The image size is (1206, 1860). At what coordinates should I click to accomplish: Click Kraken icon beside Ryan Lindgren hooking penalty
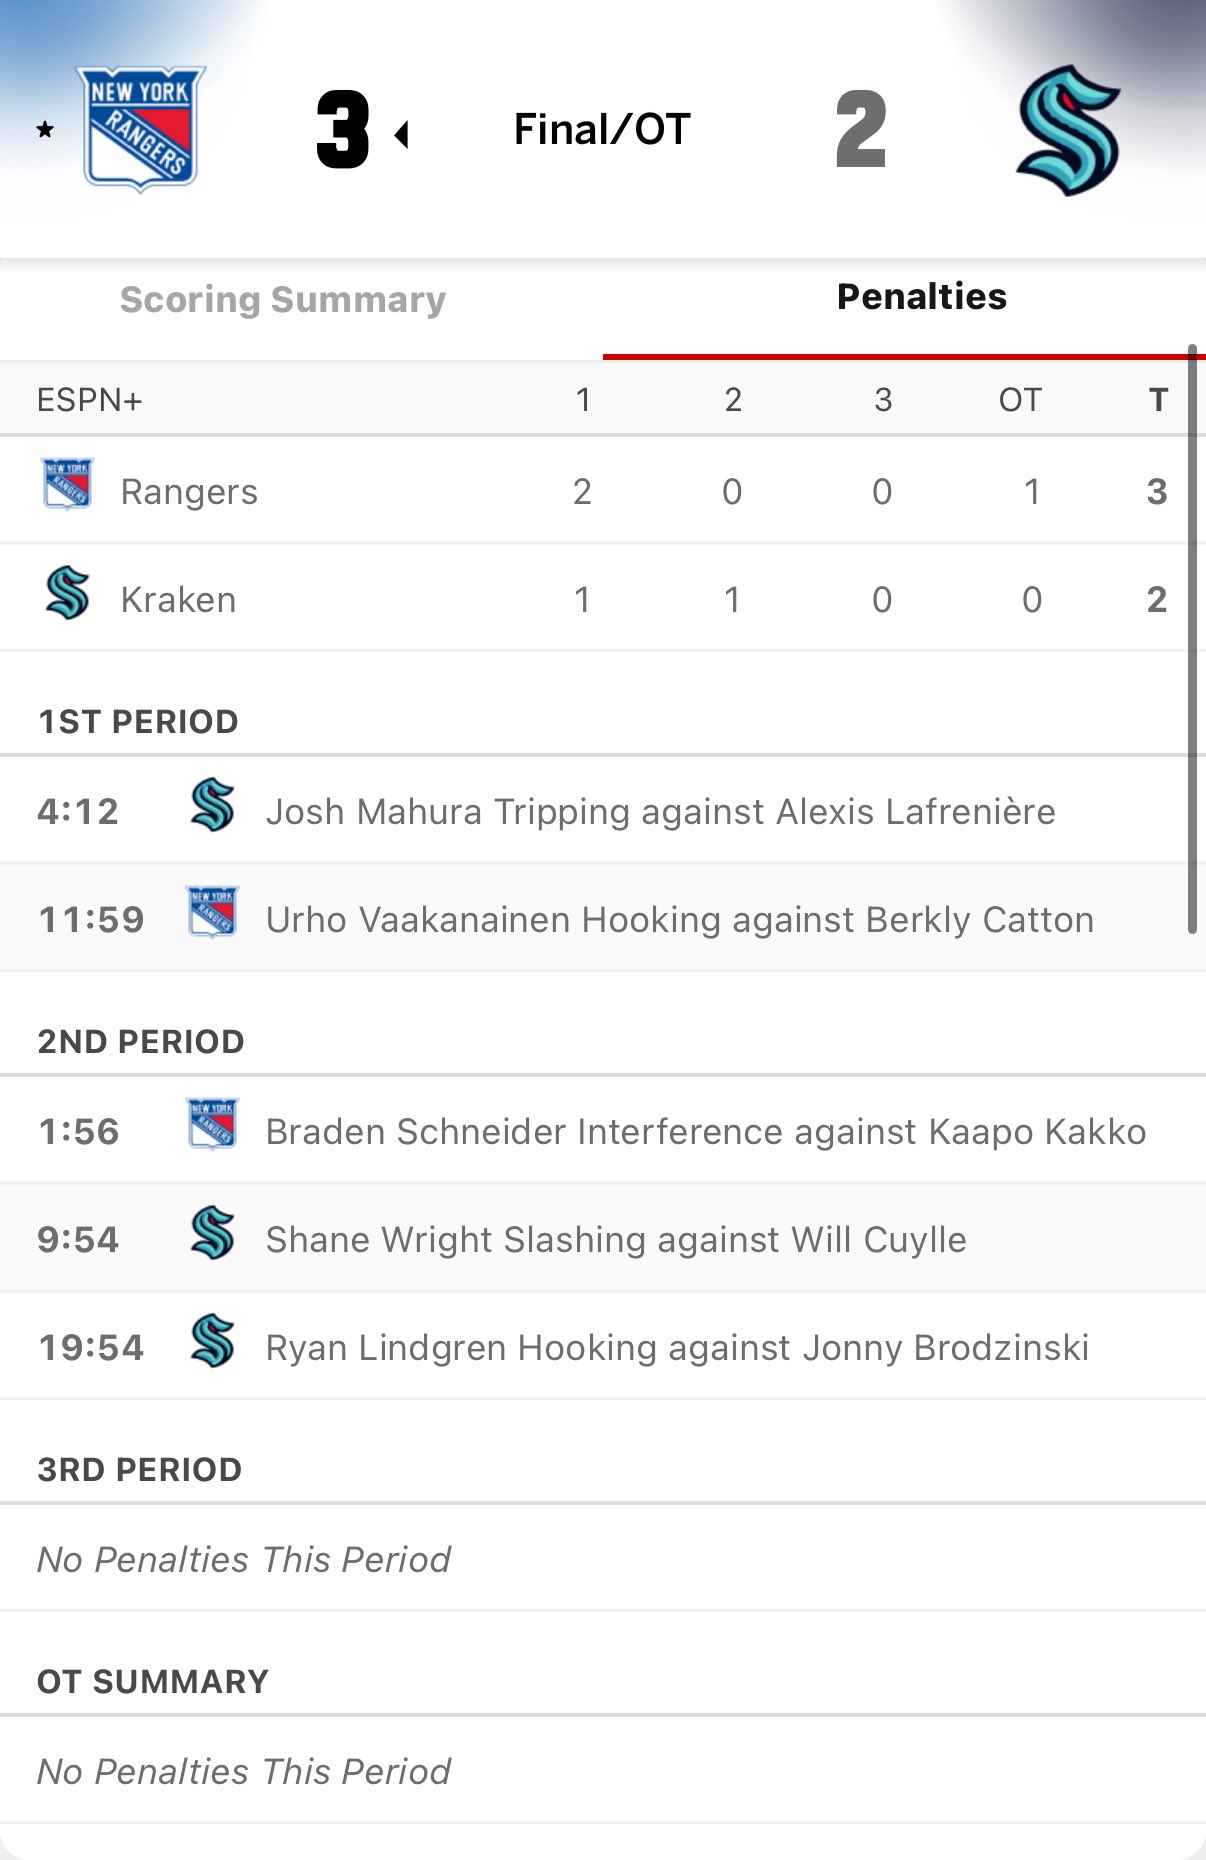coord(212,1340)
